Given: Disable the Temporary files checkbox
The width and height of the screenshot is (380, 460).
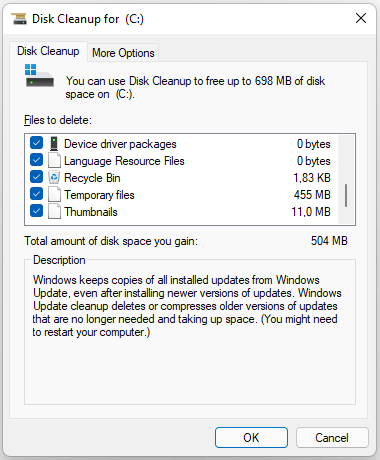Looking at the screenshot, I should coord(36,194).
